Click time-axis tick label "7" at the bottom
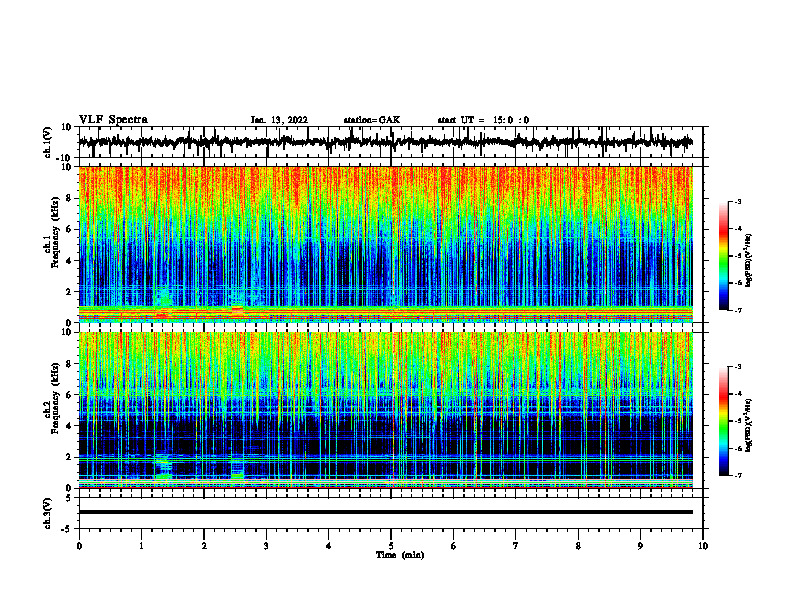Image resolution: width=792 pixels, height=612 pixels. [x=516, y=546]
